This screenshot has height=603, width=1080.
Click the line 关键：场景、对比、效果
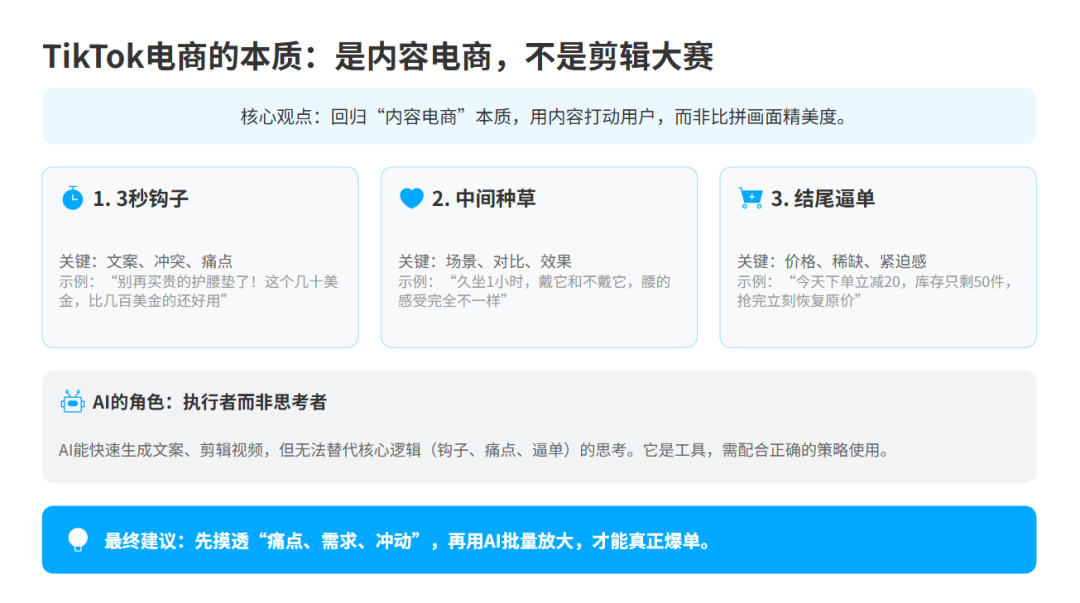tap(485, 261)
